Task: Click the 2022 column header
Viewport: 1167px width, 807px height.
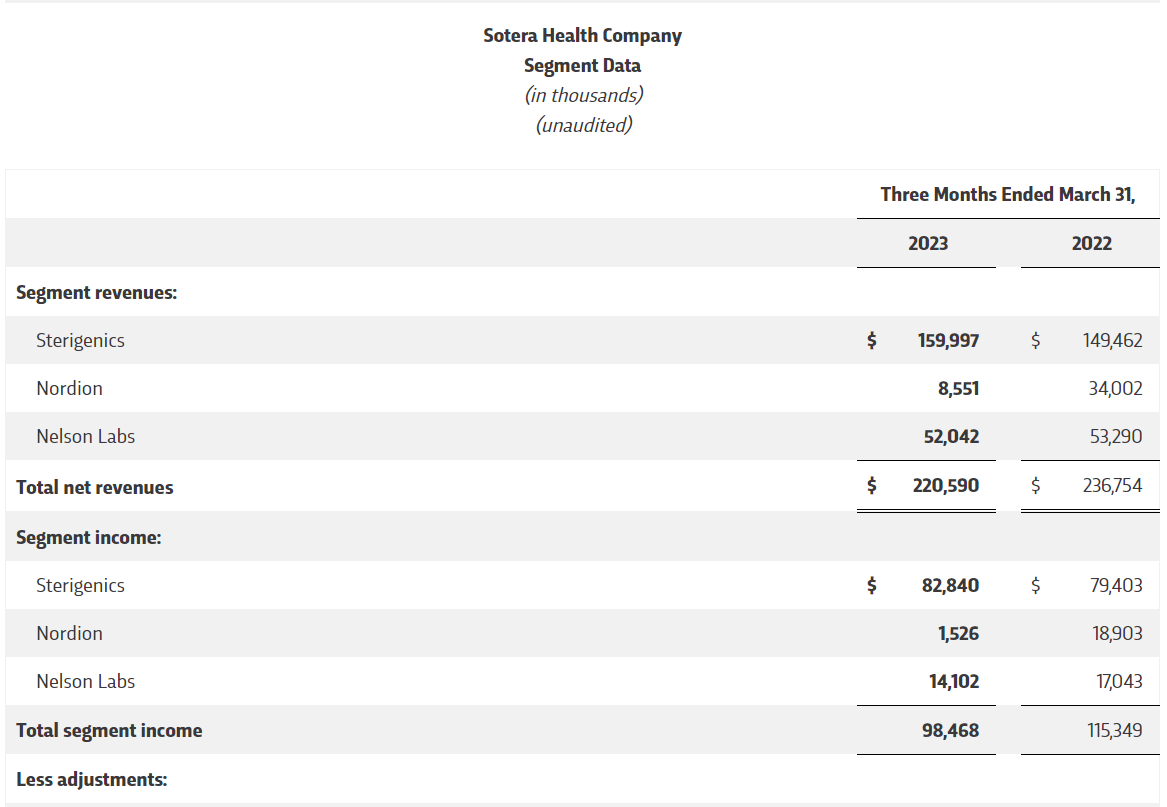Action: (1091, 243)
